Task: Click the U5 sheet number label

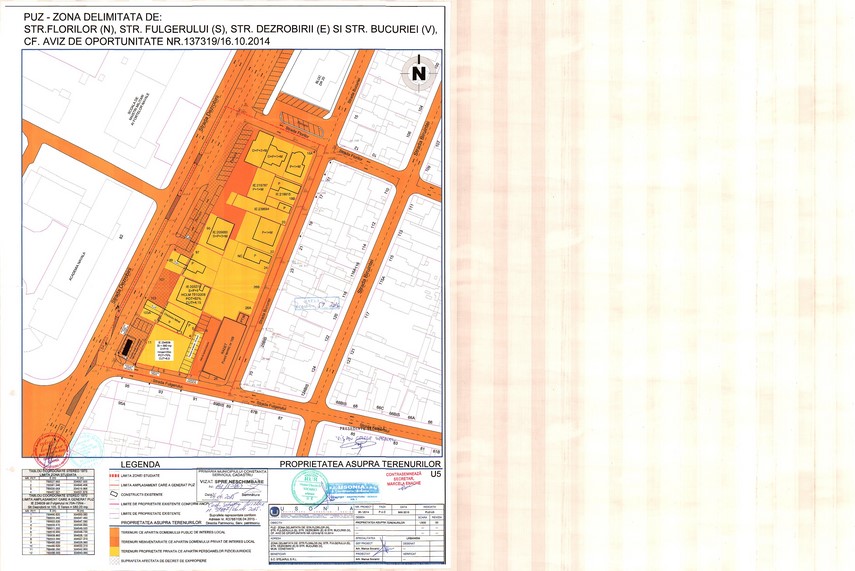Action: tap(434, 474)
